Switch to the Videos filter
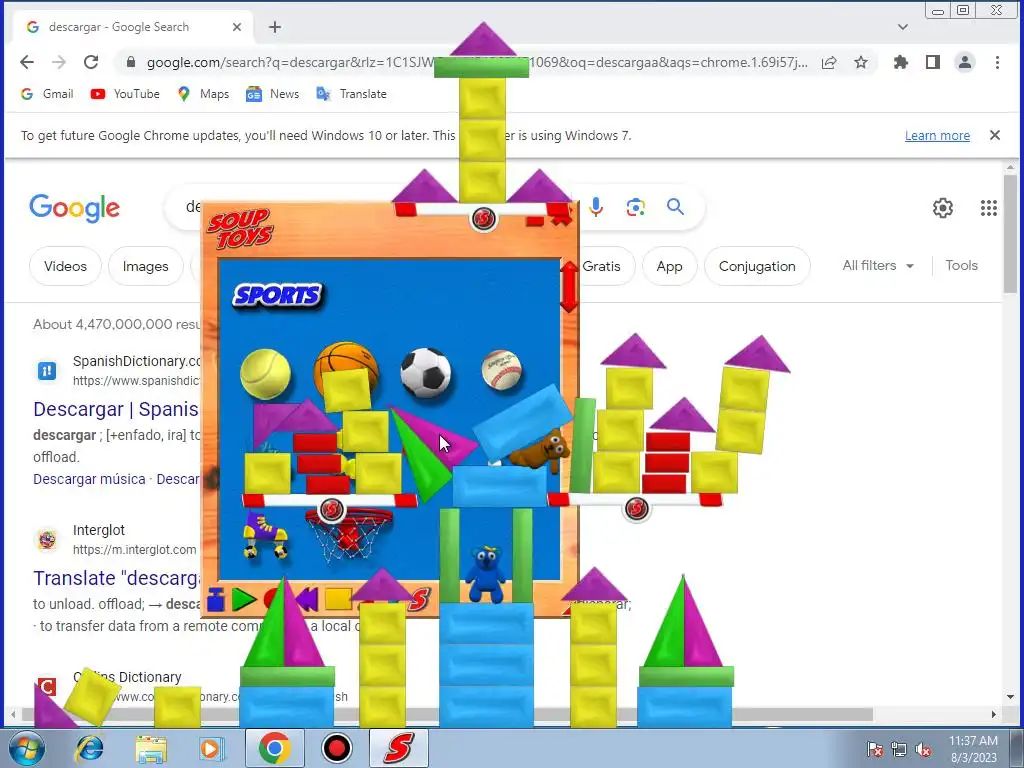Image resolution: width=1024 pixels, height=768 pixels. point(65,266)
